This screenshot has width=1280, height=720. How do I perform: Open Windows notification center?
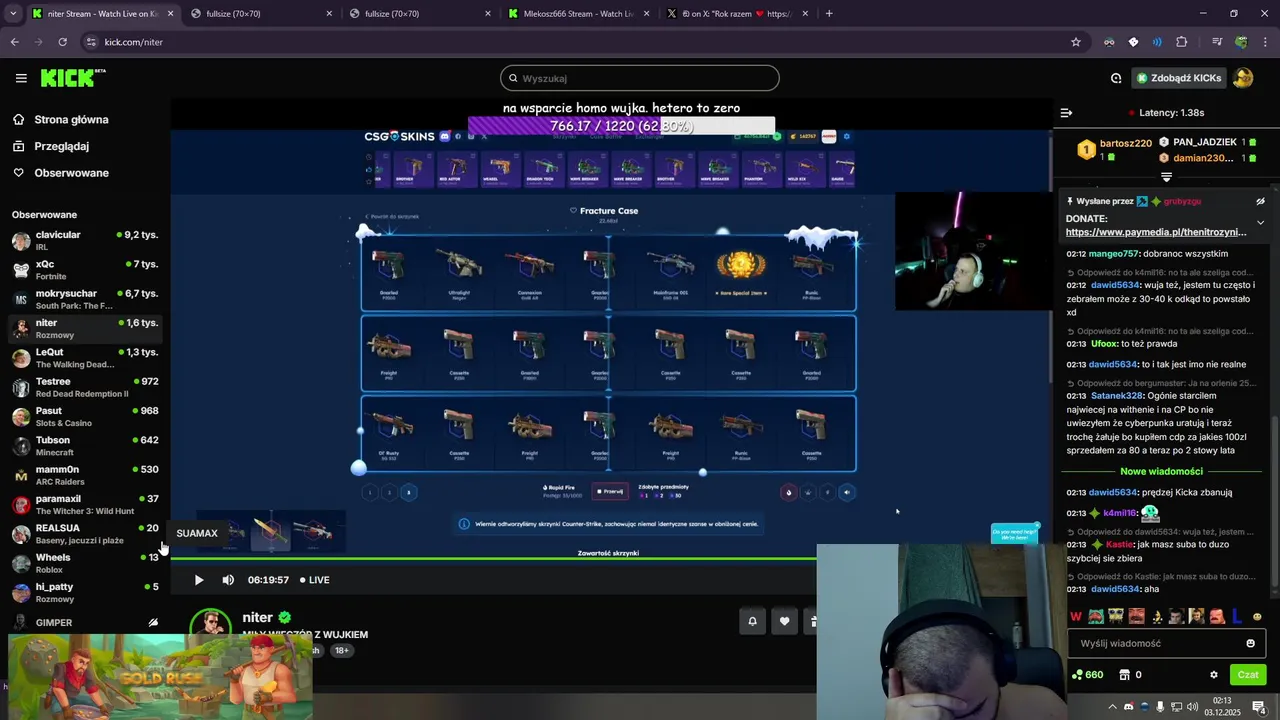[1259, 707]
